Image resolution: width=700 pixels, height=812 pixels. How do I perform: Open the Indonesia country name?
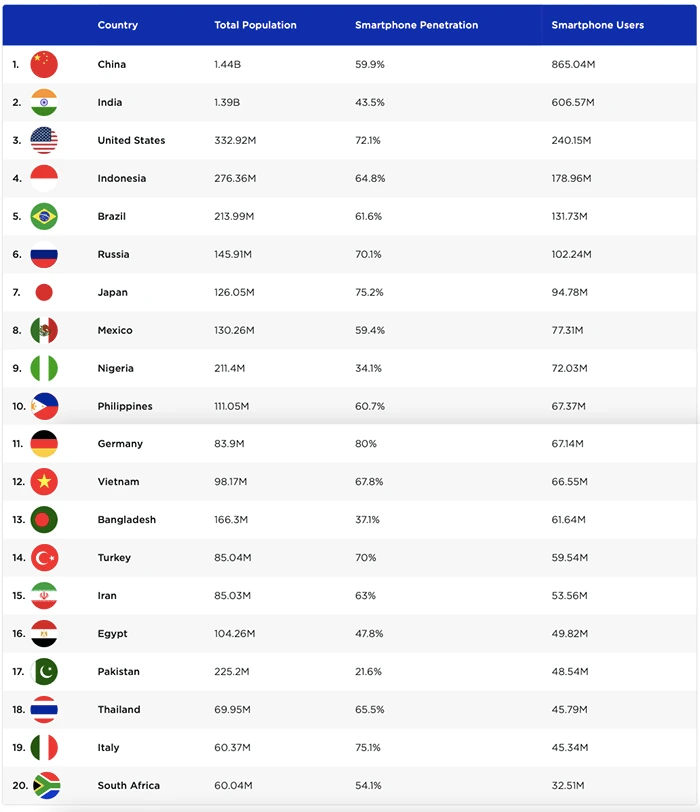pos(122,178)
